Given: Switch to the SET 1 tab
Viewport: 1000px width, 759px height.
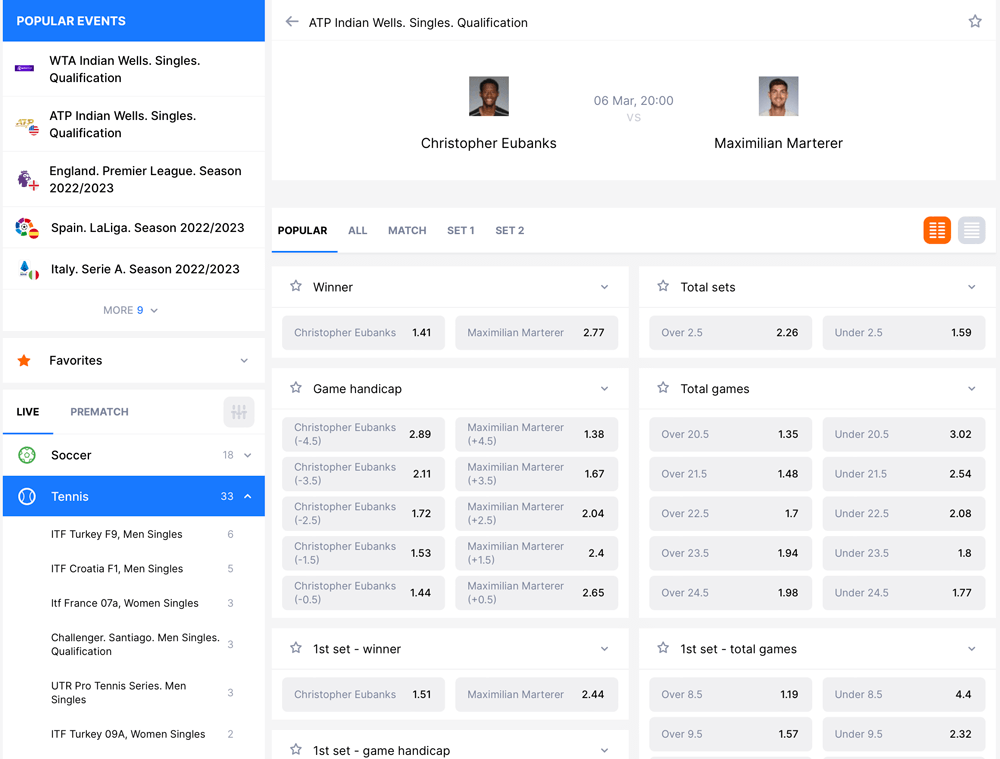Looking at the screenshot, I should pyautogui.click(x=460, y=231).
